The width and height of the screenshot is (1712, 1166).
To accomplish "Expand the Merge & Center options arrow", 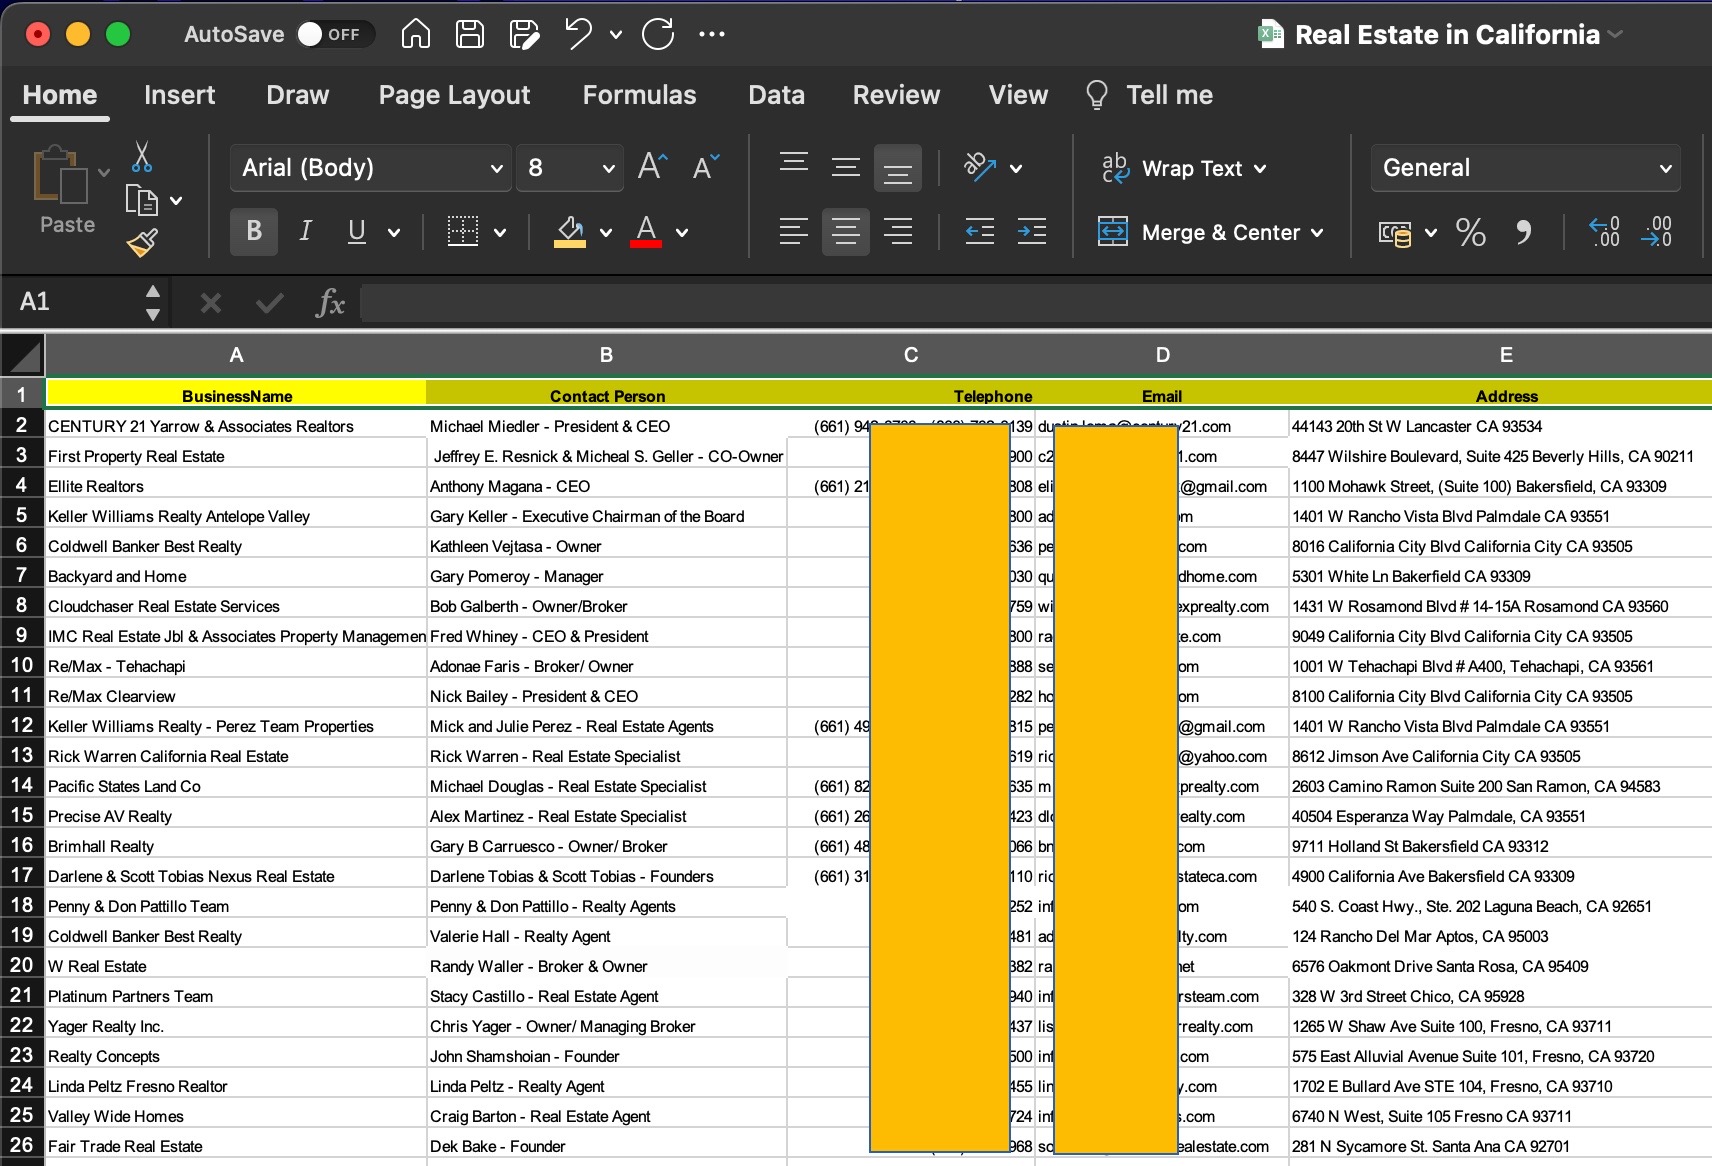I will 1317,233.
